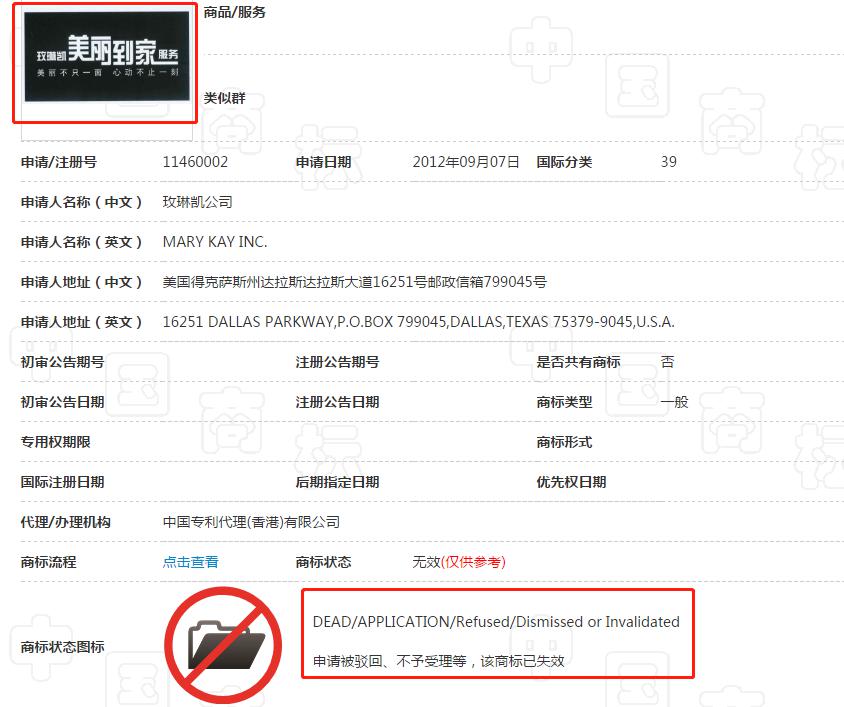The height and width of the screenshot is (707, 844).
Task: Click the trademark status value 无效
Action: pos(425,562)
